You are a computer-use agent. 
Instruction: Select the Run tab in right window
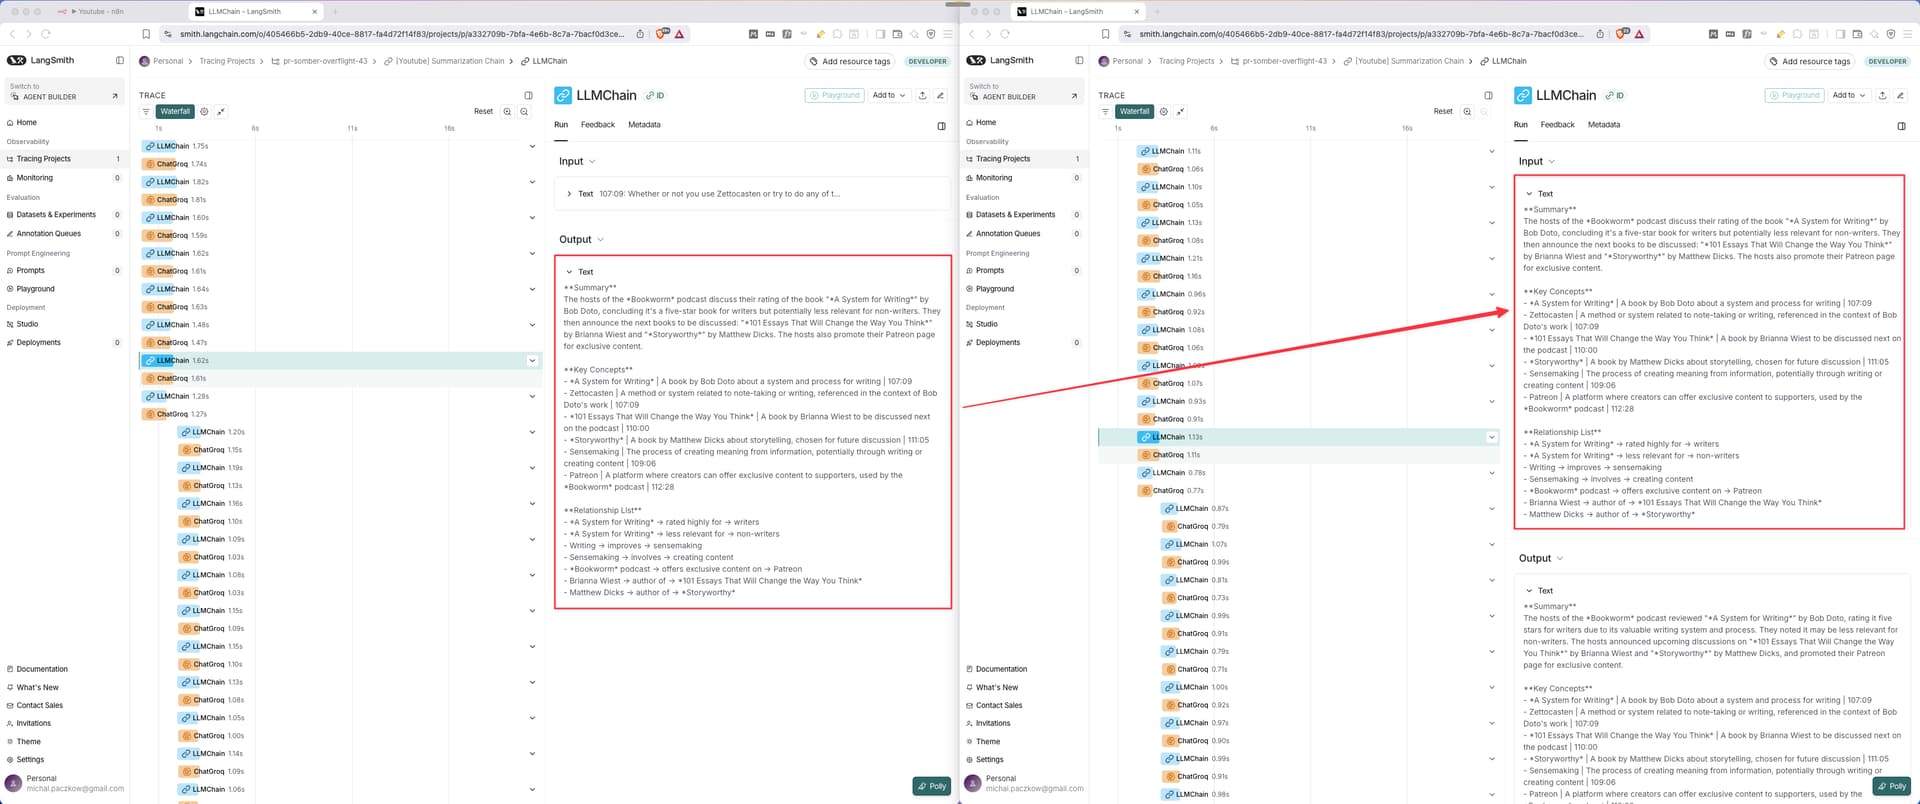[x=1520, y=125]
